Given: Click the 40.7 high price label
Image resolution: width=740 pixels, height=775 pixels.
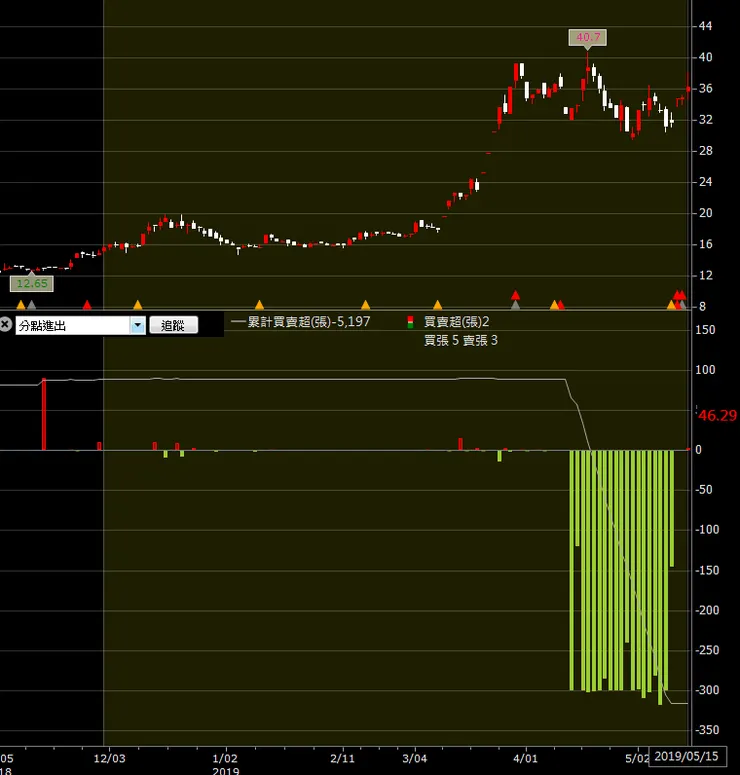Looking at the screenshot, I should pos(588,37).
